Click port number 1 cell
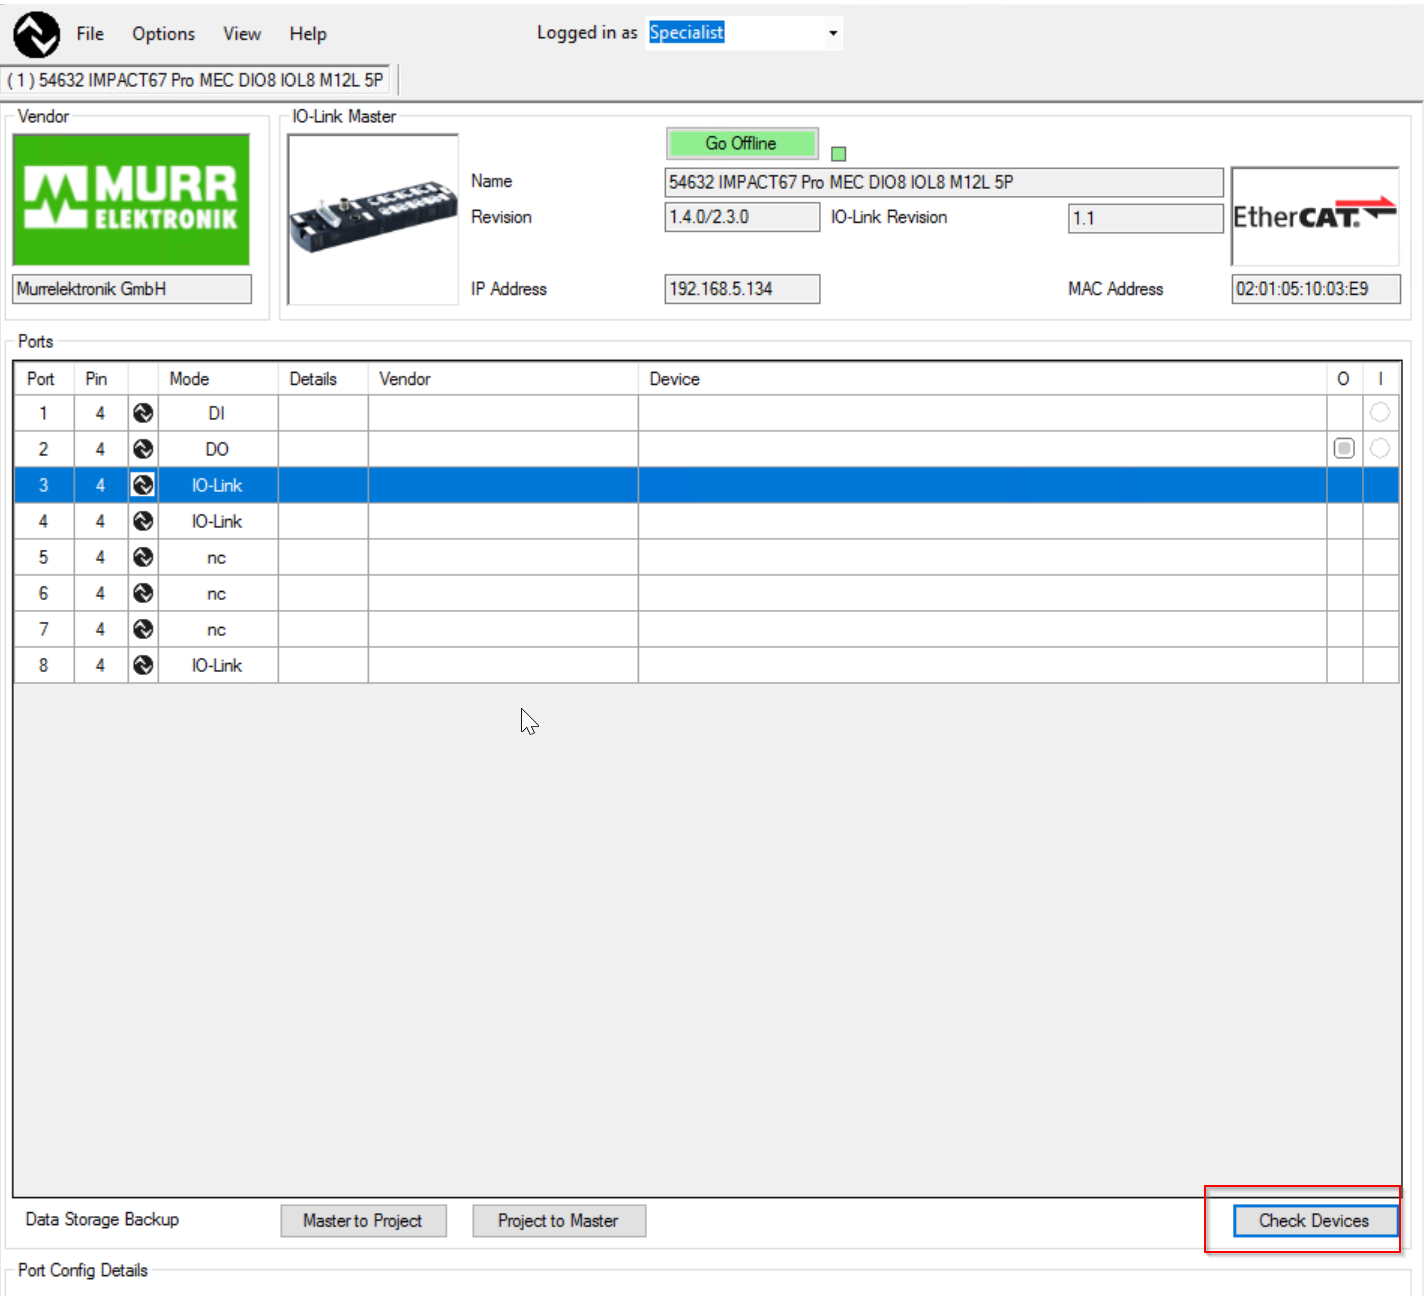Screen dimensions: 1424x1296 [43, 413]
